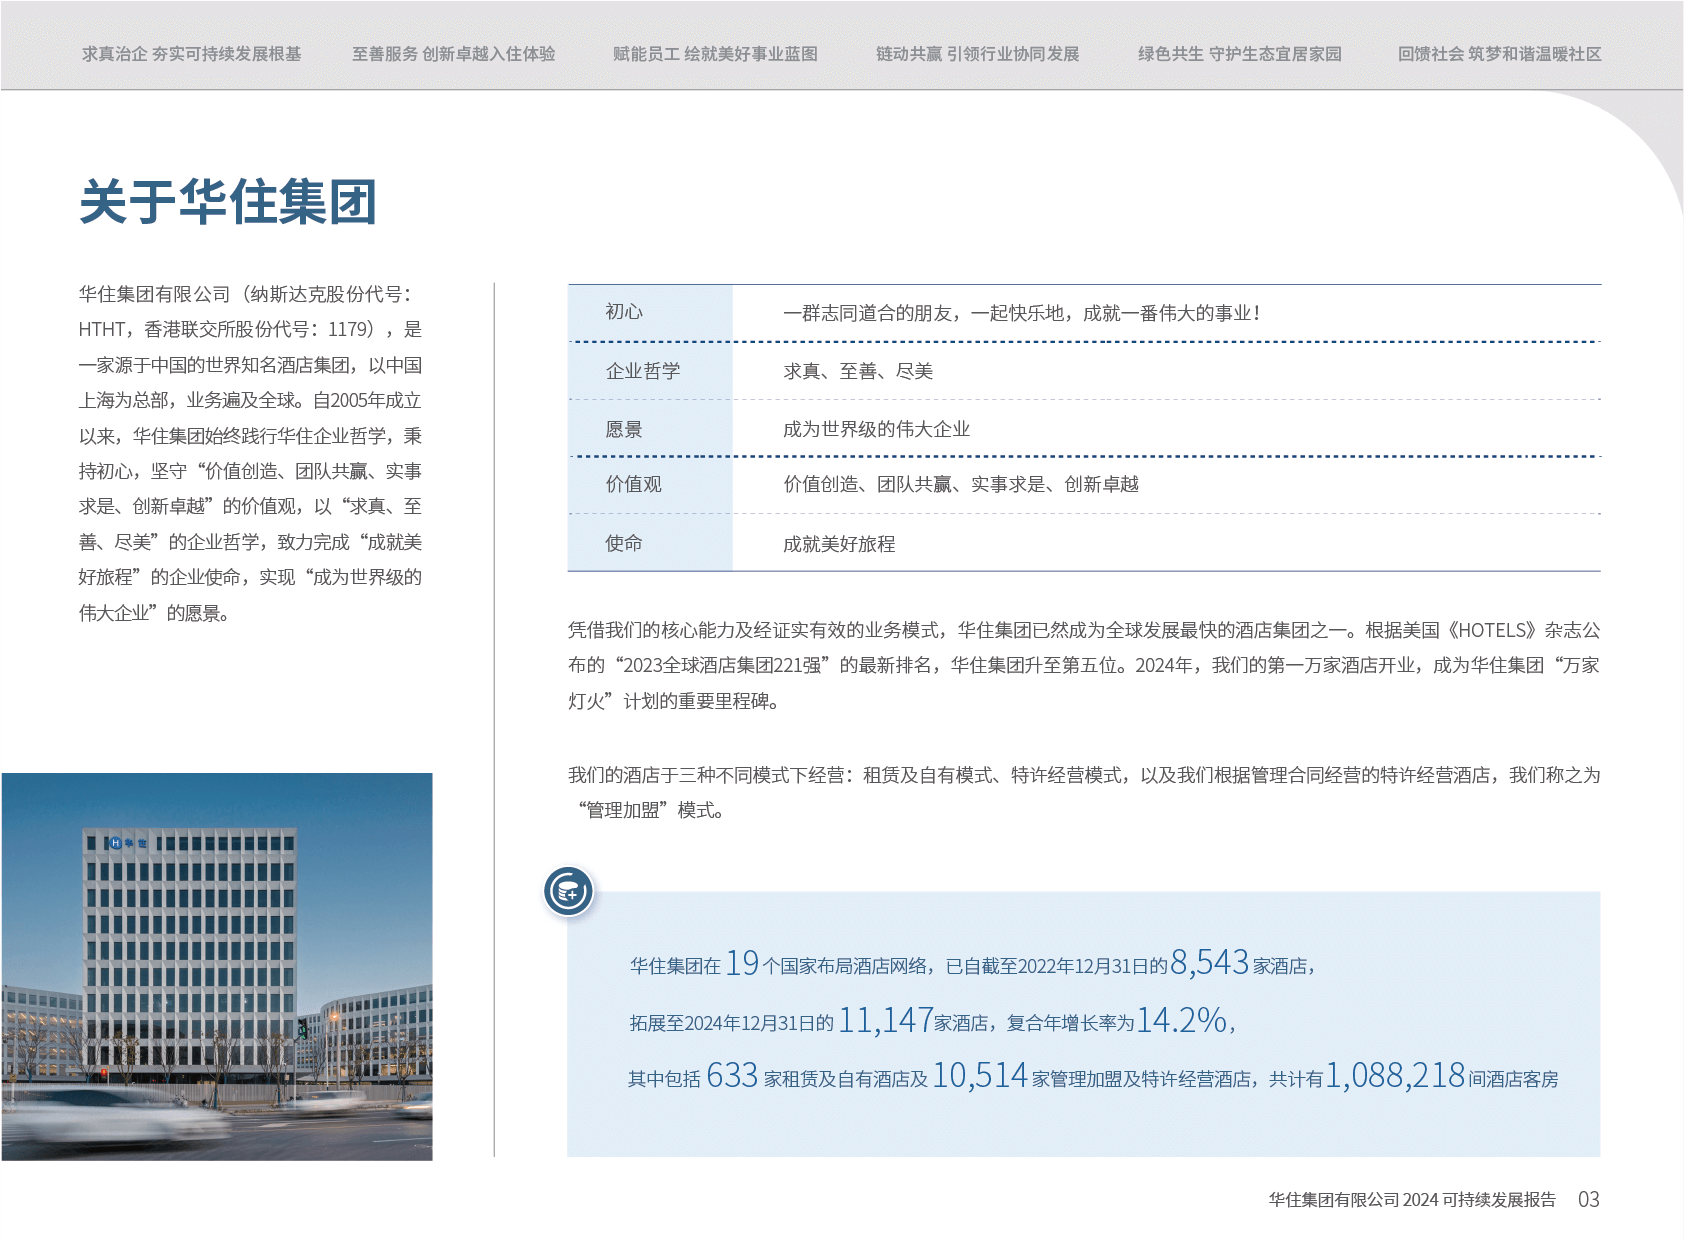Viewport: 1684px width, 1241px height.
Task: Open the 至善服务 创新卓越入住体验 section tab
Action: 453,54
